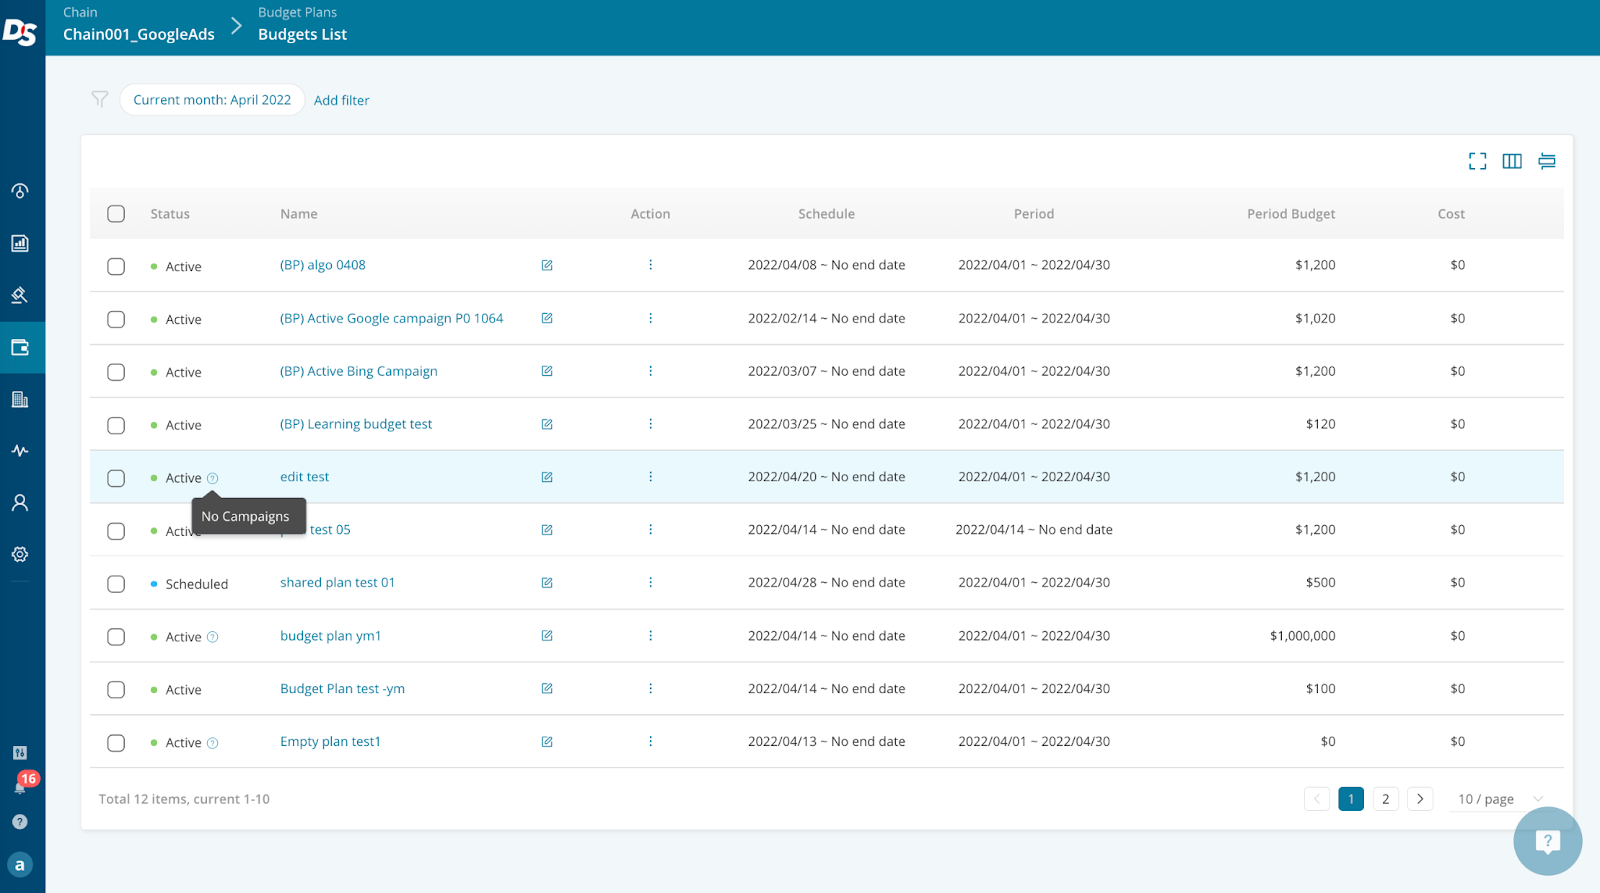Click info icon beside Empty plan test1 status
Screen dimensions: 1600x893
tap(212, 743)
